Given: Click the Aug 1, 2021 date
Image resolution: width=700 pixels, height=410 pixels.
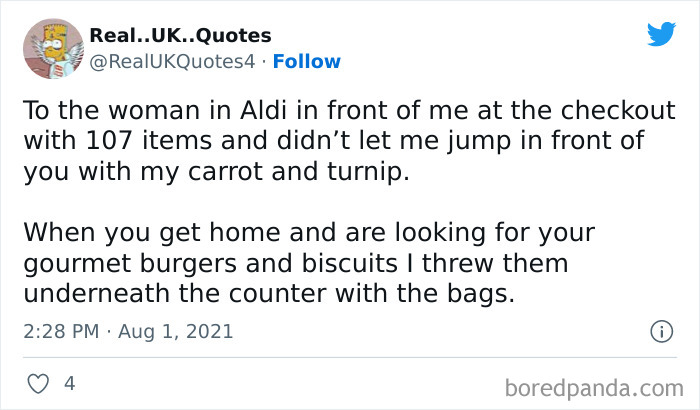Looking at the screenshot, I should (175, 331).
